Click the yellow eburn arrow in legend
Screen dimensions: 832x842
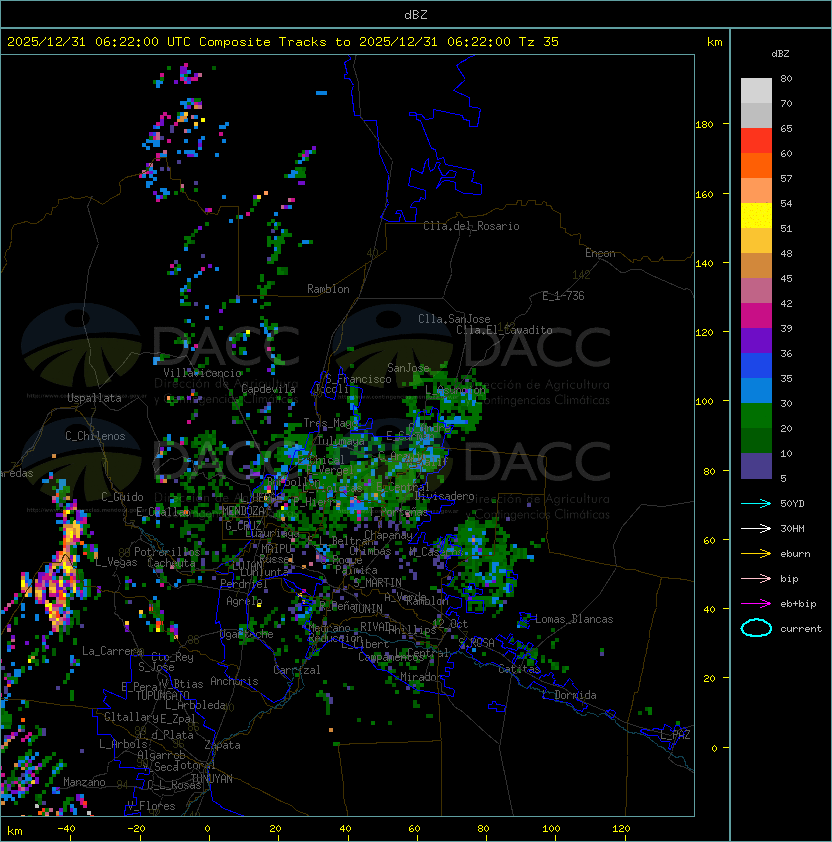[x=756, y=554]
